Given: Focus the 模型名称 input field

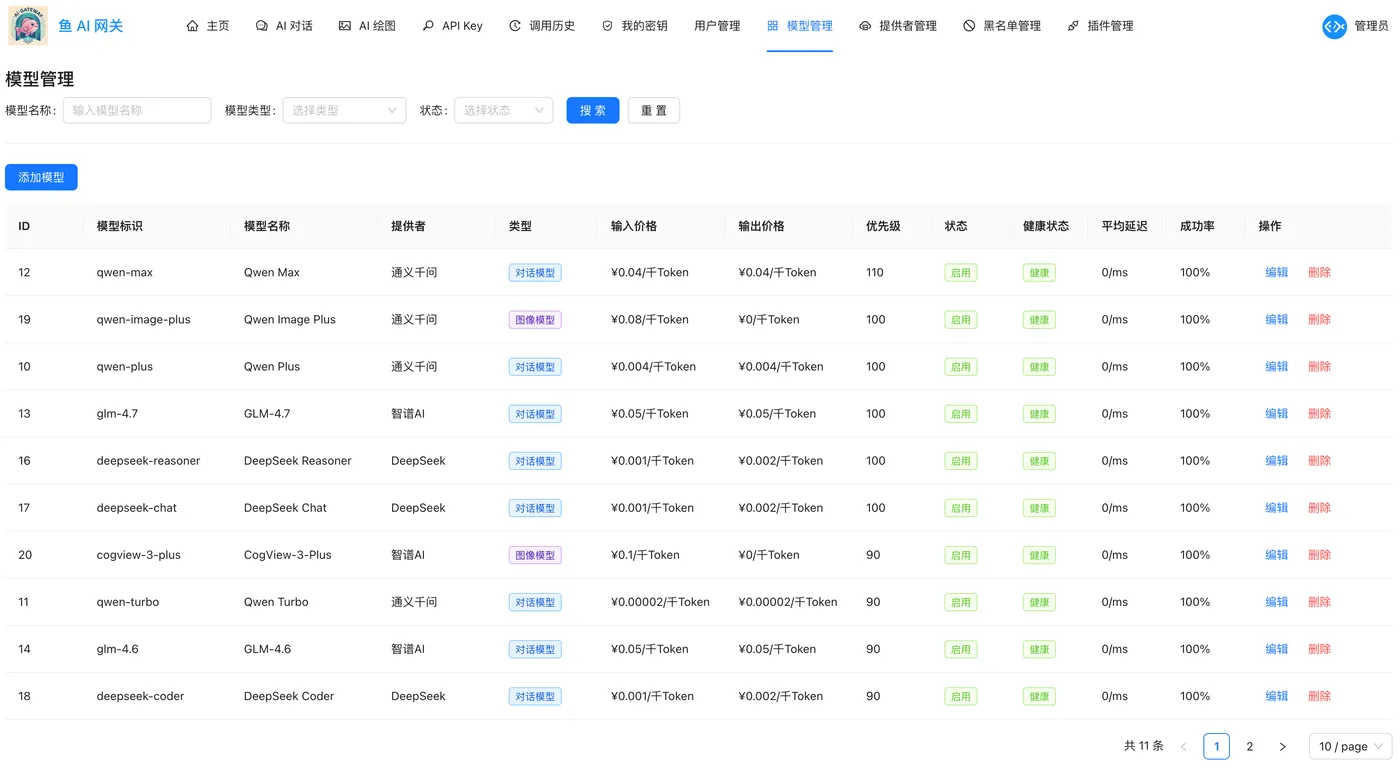Looking at the screenshot, I should tap(137, 110).
